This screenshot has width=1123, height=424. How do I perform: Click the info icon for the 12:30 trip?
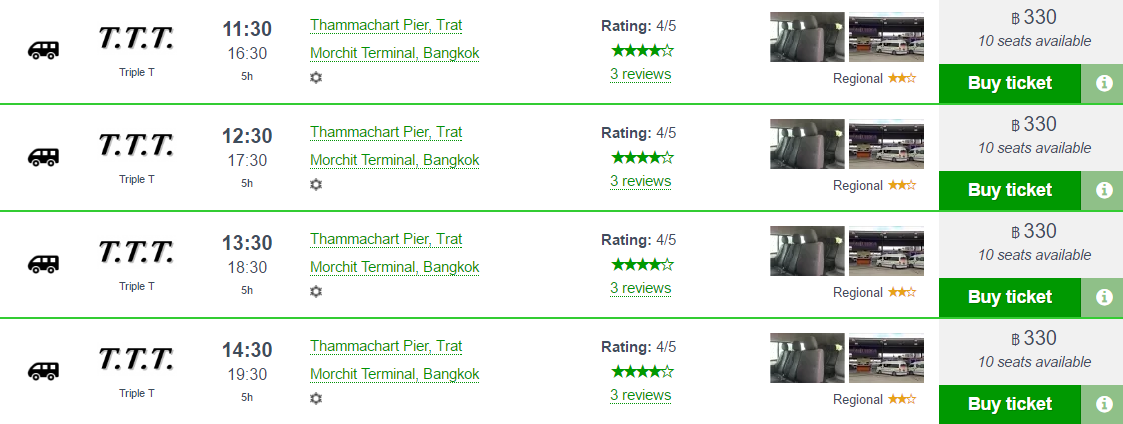pyautogui.click(x=1102, y=191)
